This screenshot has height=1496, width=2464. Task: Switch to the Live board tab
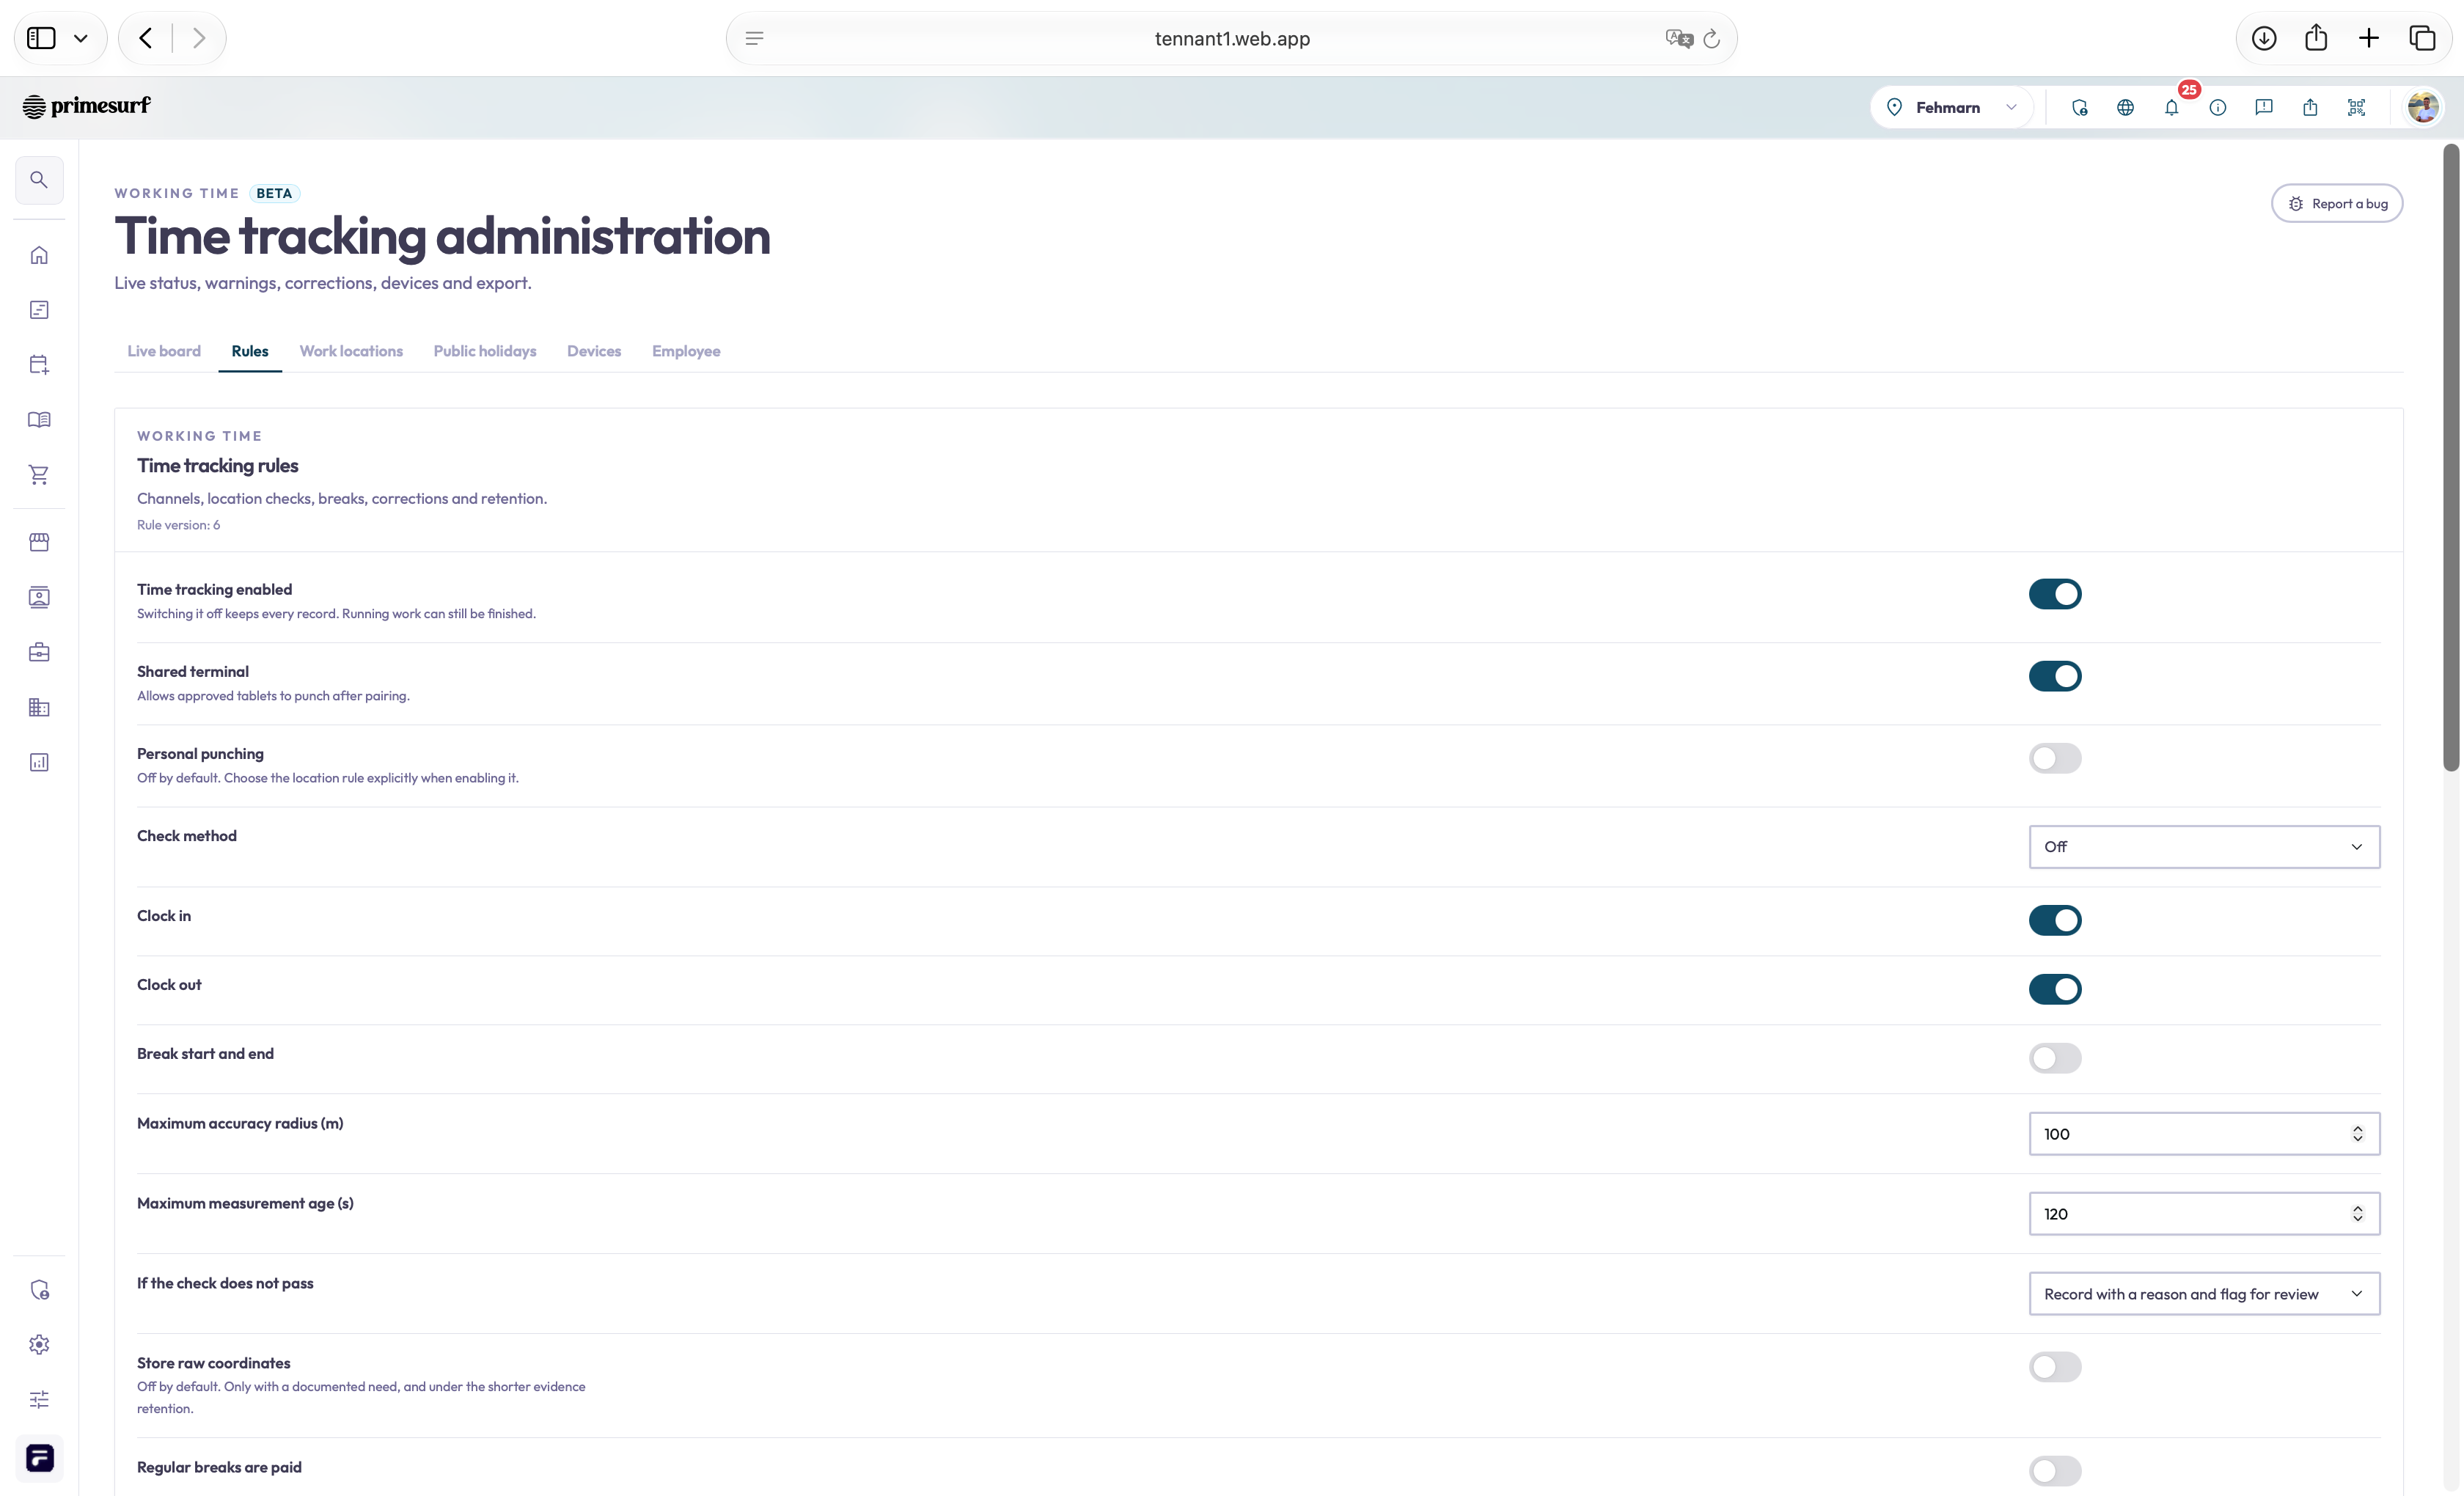(164, 351)
